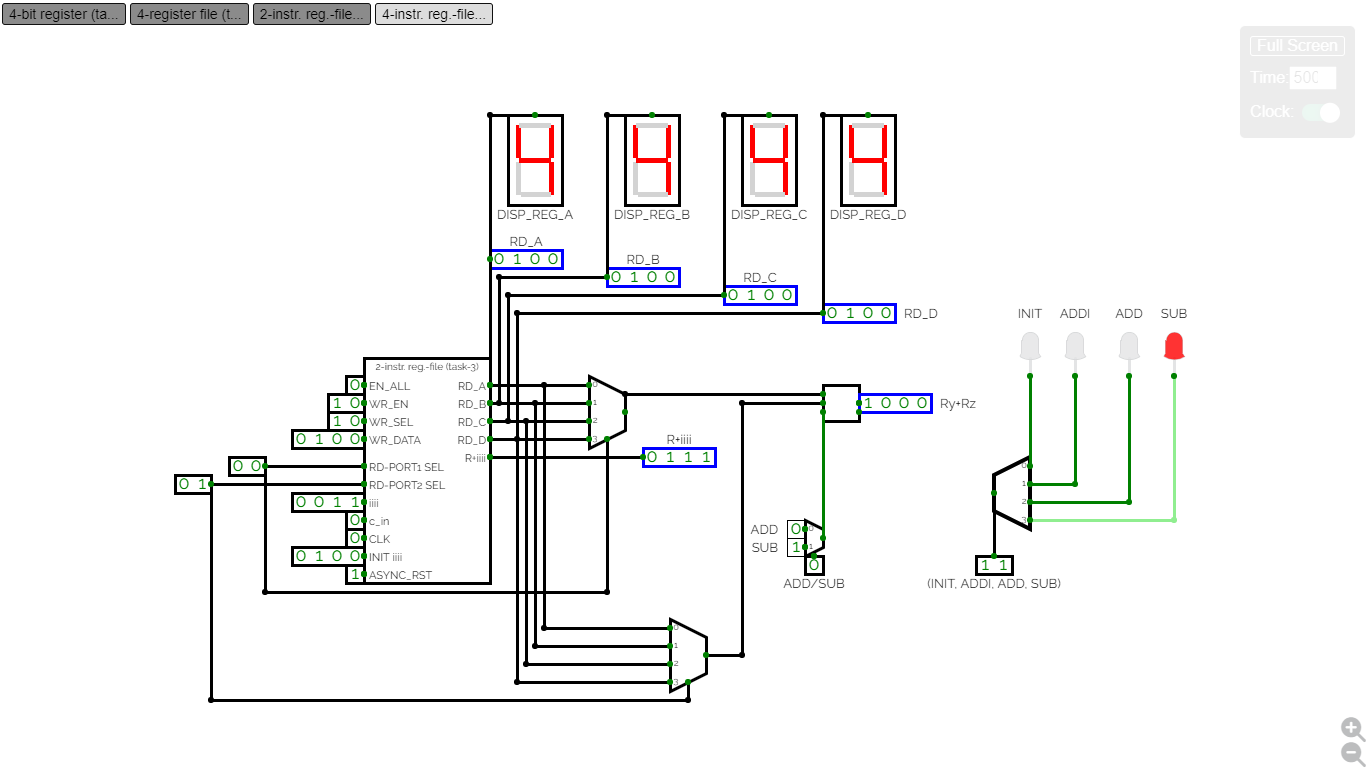The image size is (1366, 768).
Task: Toggle the WR_EN input bits
Action: point(346,404)
